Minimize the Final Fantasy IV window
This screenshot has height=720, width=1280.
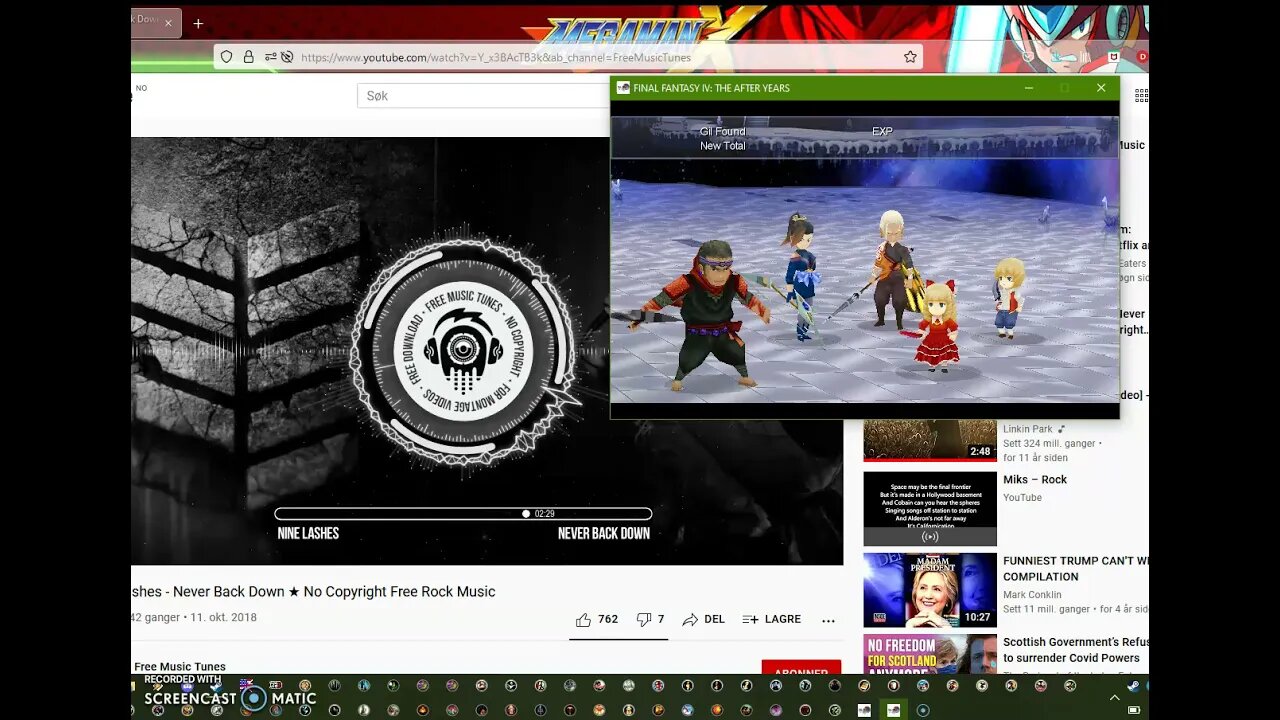click(1029, 88)
